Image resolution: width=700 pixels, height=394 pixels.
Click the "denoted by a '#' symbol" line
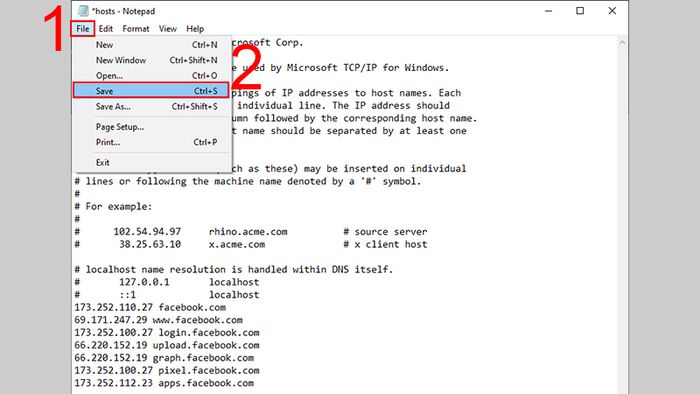(x=247, y=182)
